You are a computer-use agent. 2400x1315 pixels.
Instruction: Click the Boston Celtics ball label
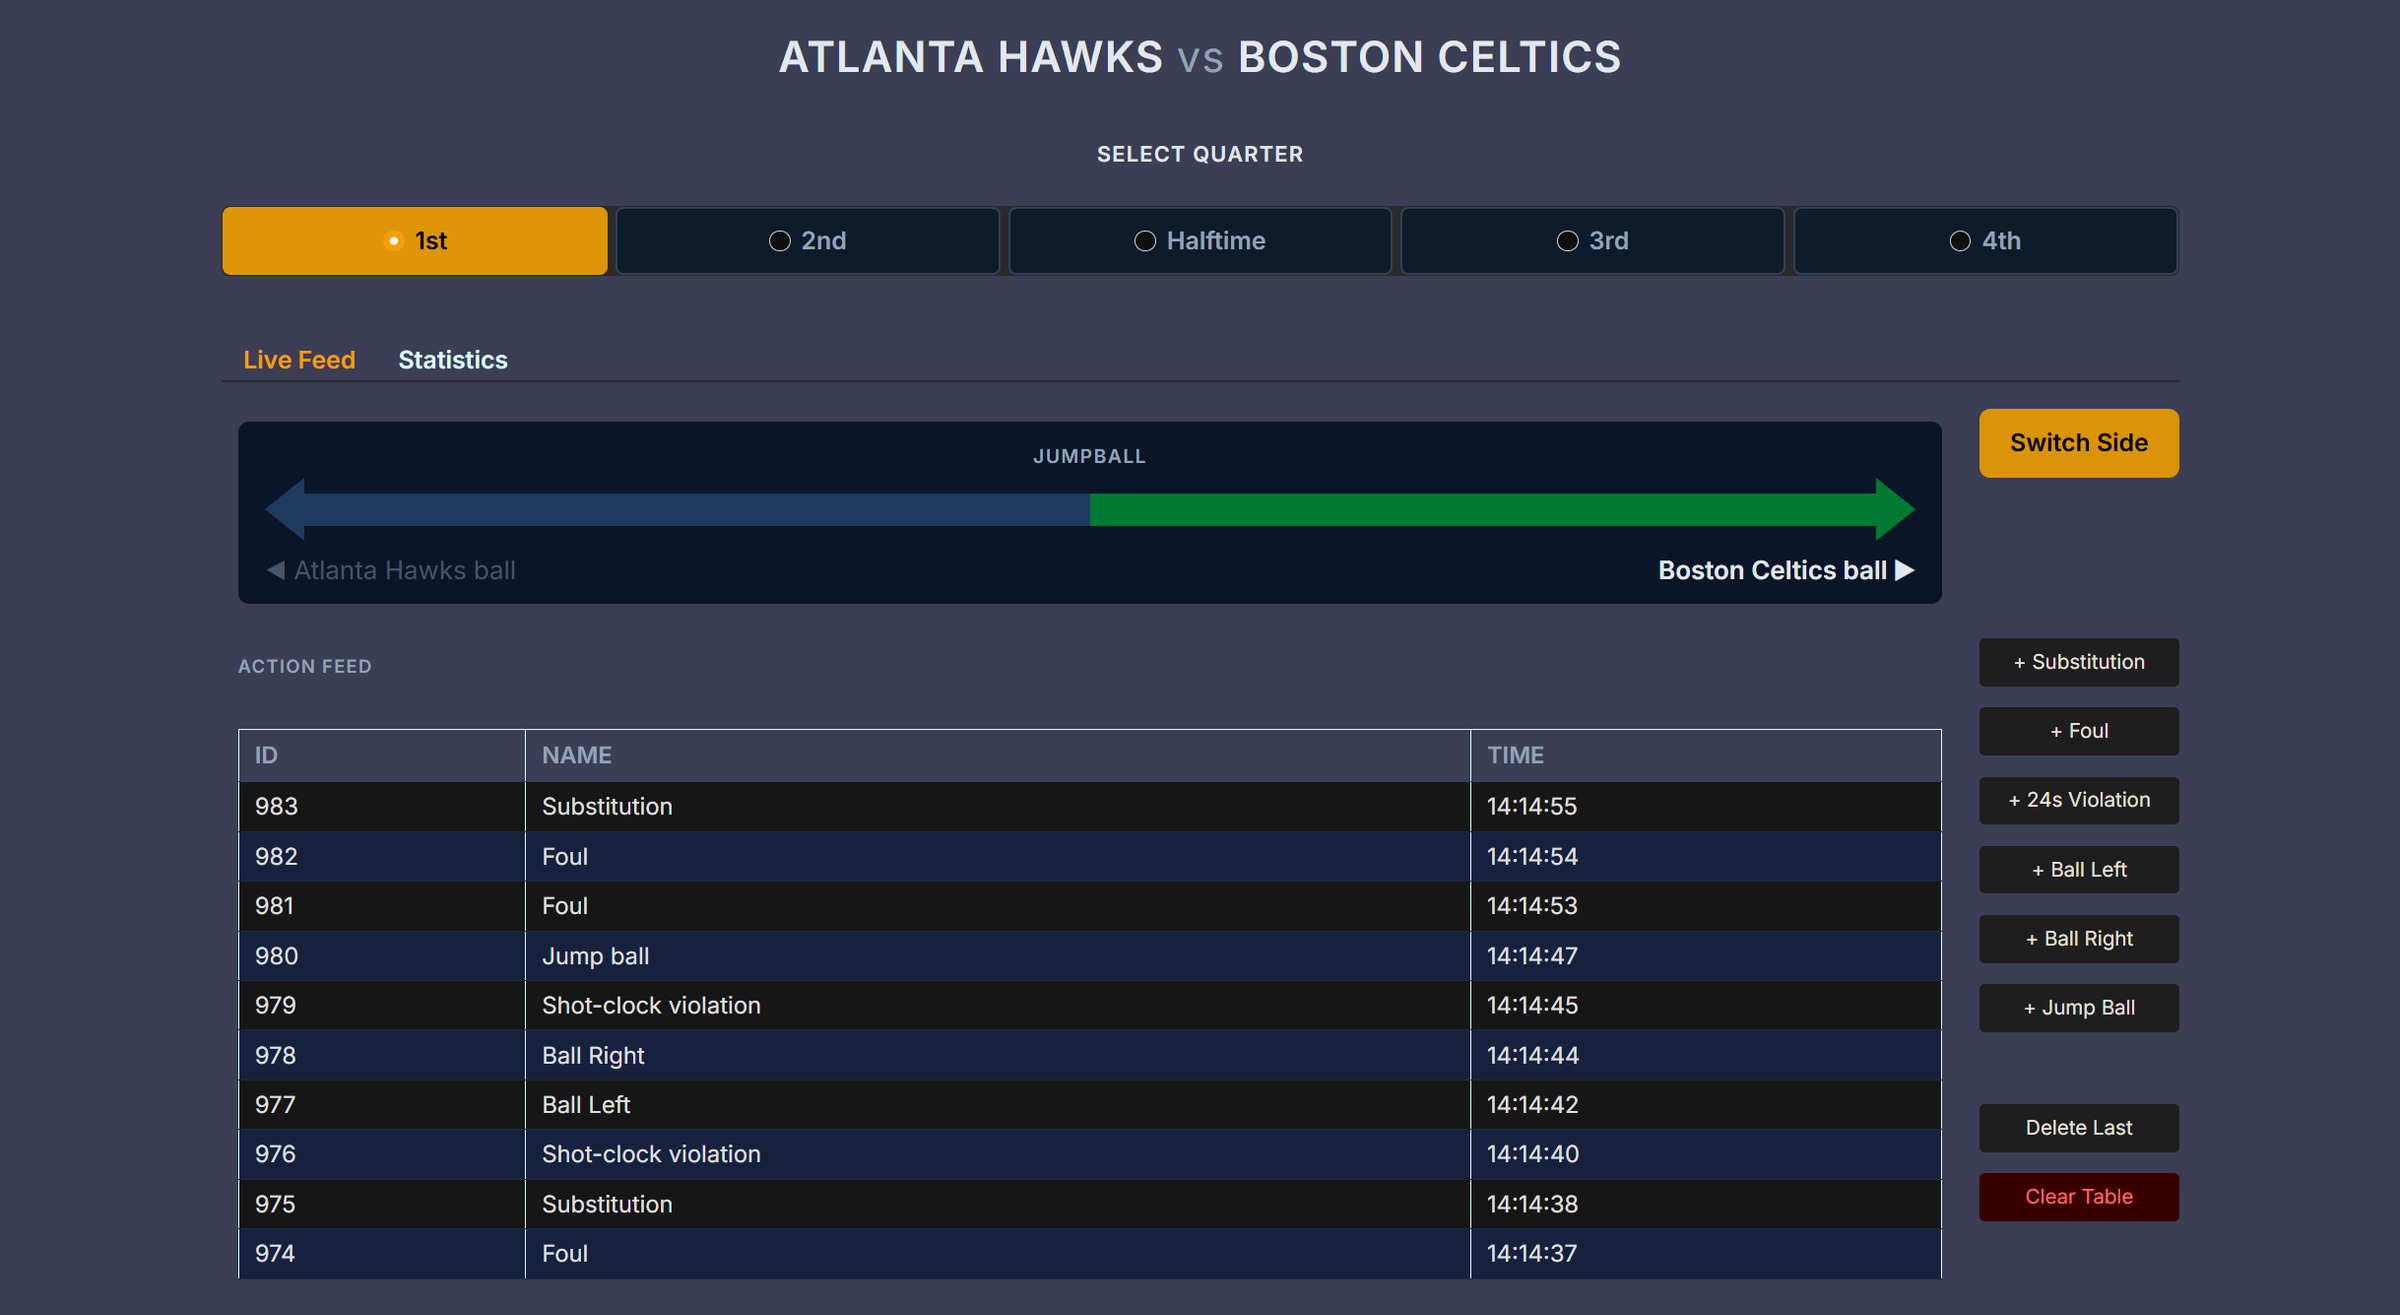(1786, 570)
